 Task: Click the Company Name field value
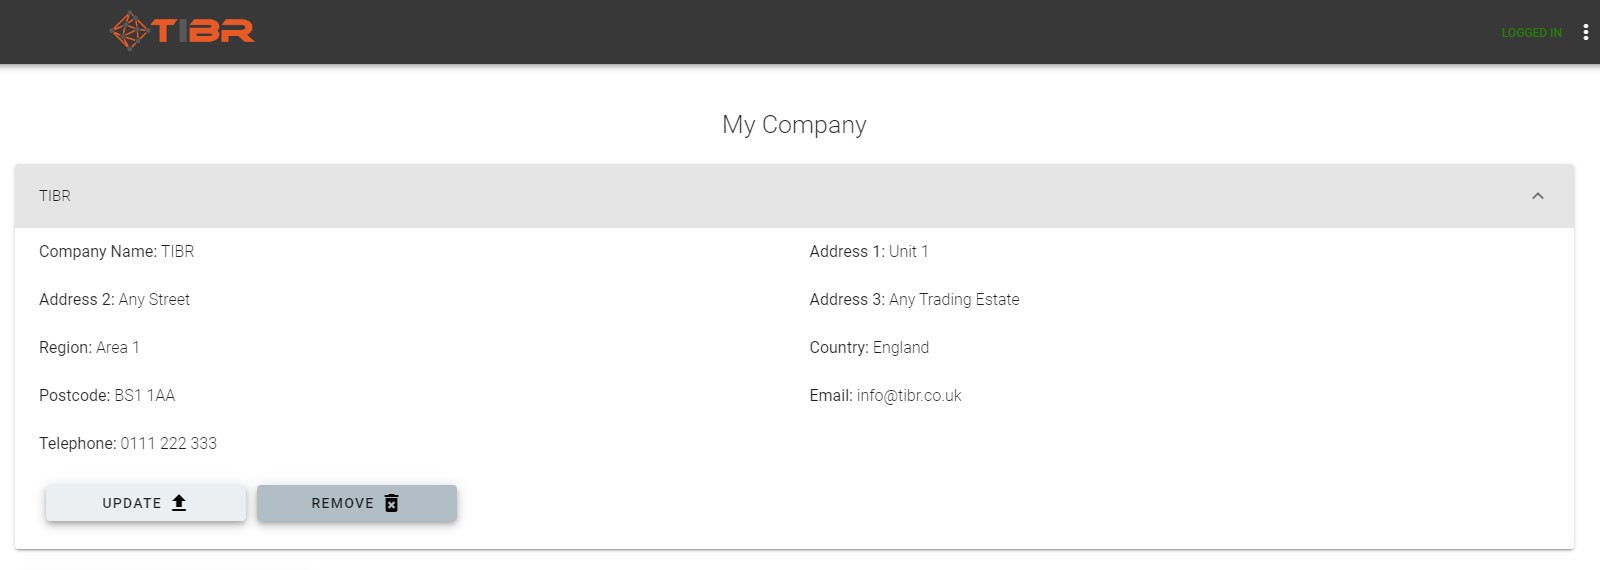[x=178, y=252]
